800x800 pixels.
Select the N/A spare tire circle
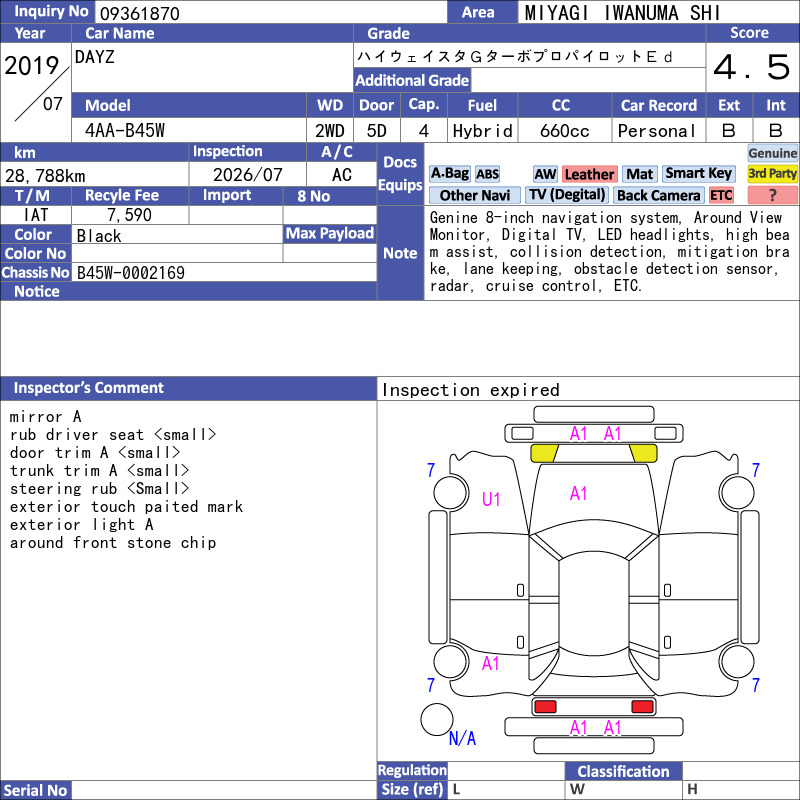pos(437,719)
